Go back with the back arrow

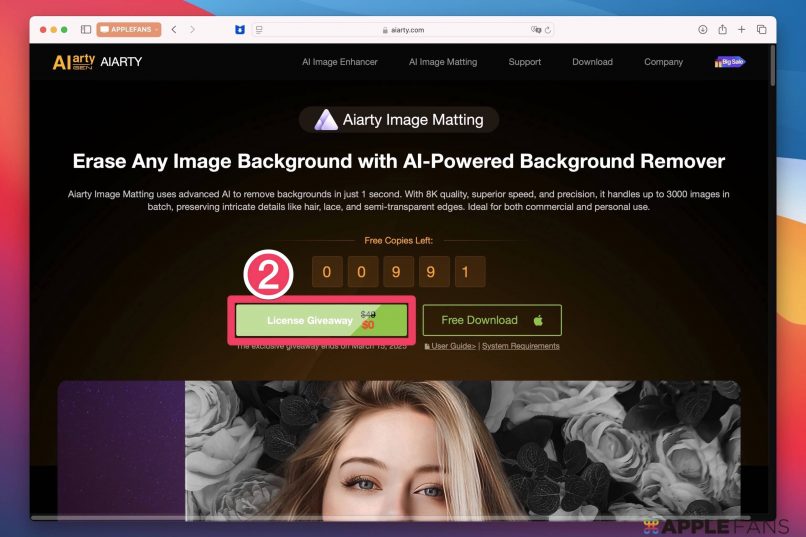174,30
